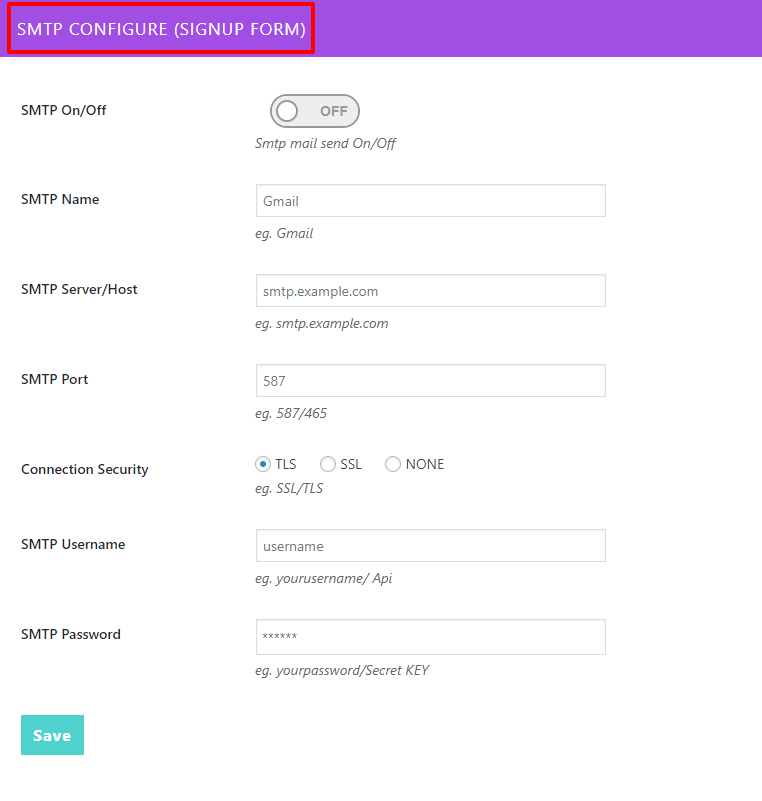Select NONE for connection security
The height and width of the screenshot is (801, 762).
coord(393,464)
